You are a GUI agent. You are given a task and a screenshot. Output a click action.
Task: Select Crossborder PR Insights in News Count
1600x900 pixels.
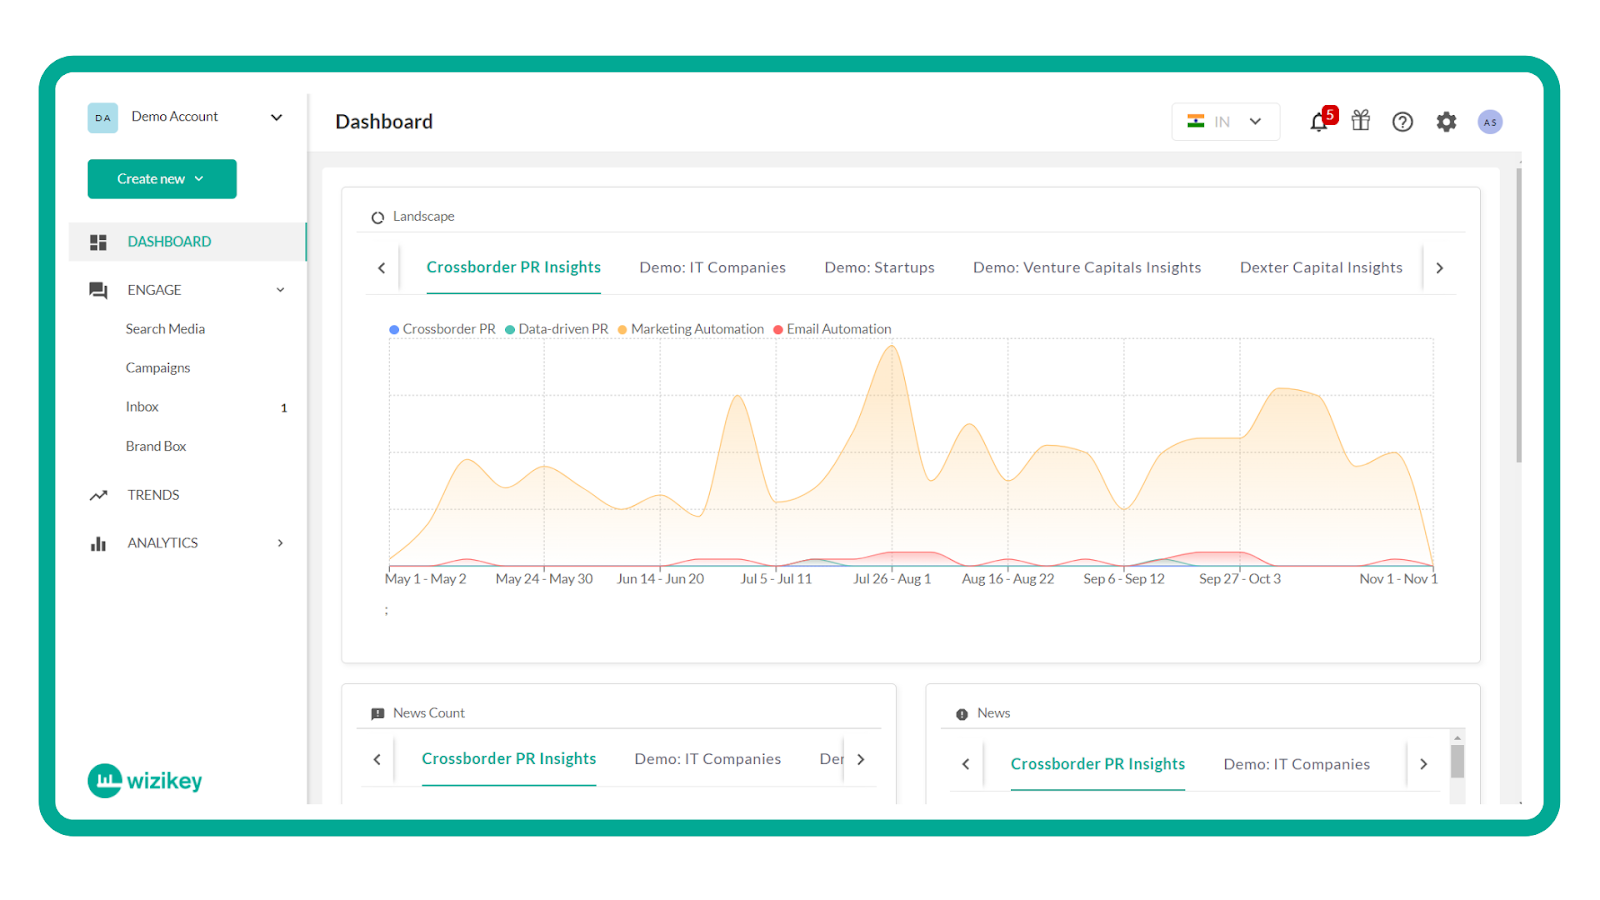coord(509,759)
